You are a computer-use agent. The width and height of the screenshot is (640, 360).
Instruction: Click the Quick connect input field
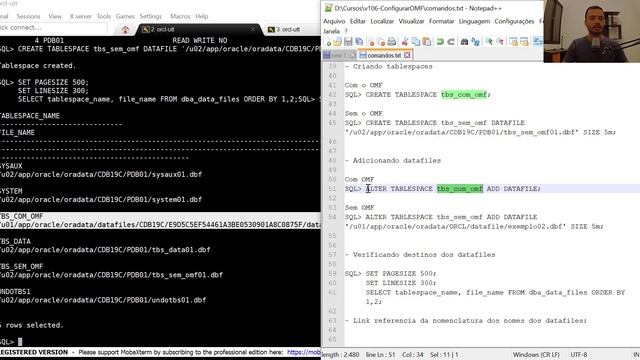pos(53,28)
